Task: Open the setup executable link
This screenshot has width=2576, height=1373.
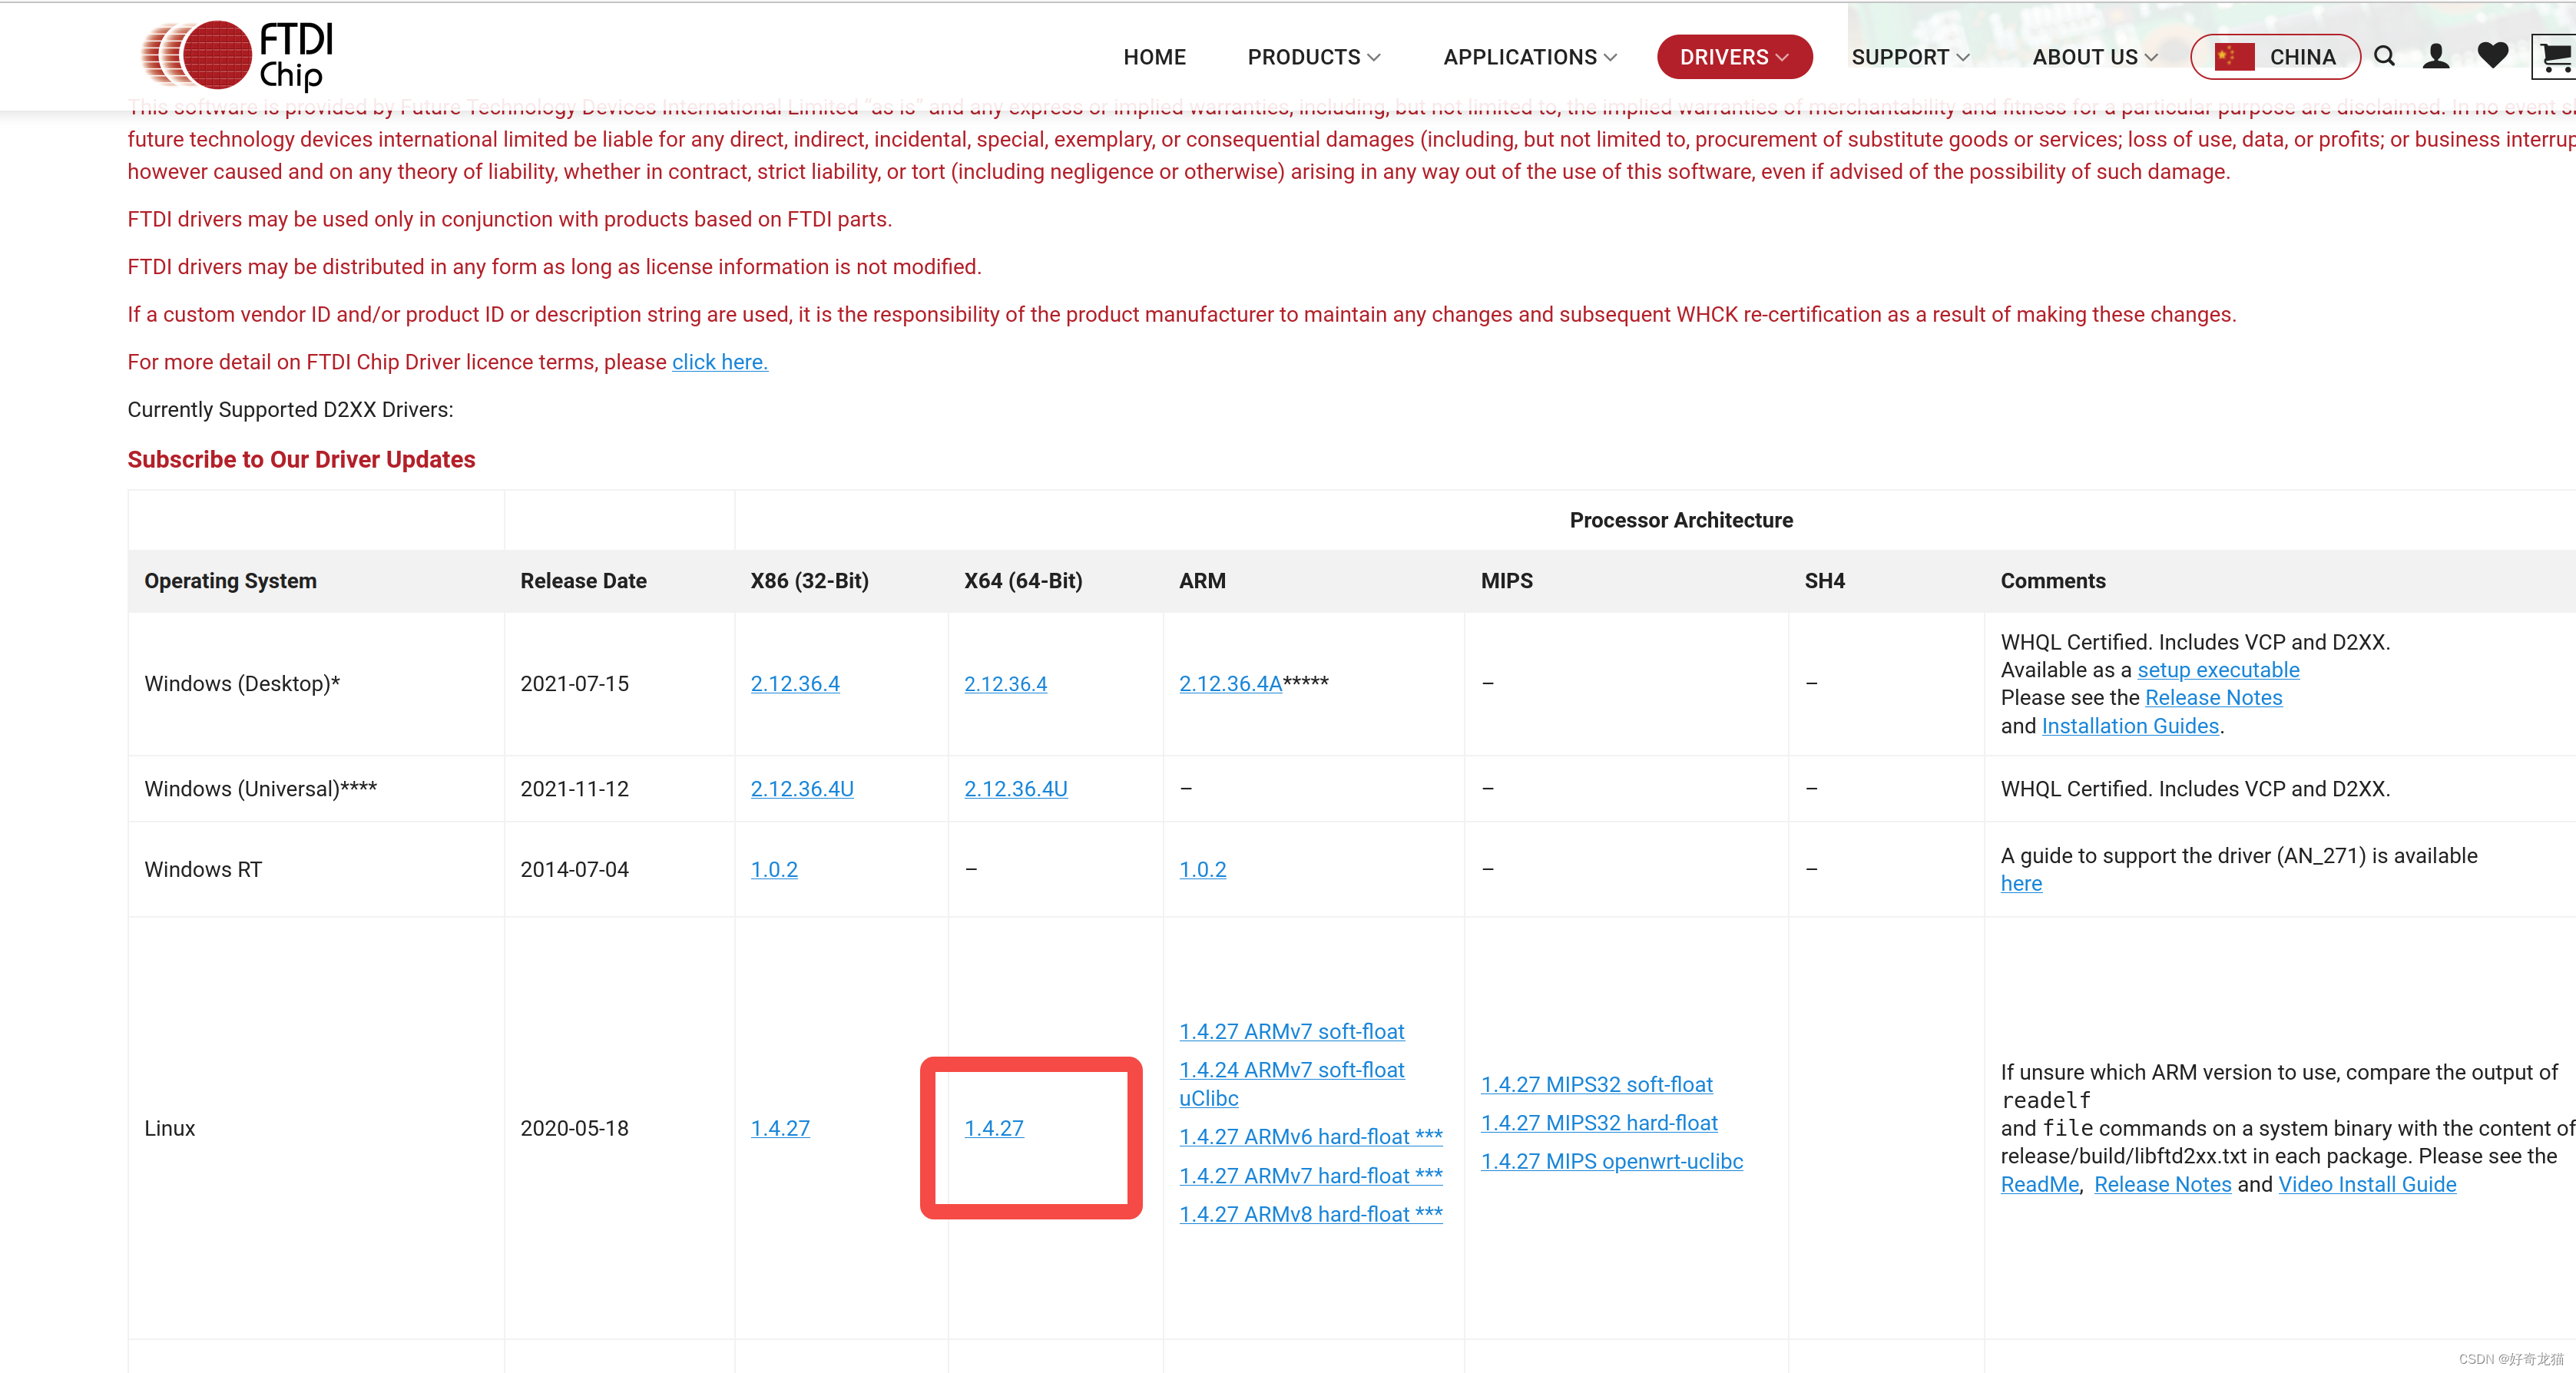Action: 2218,670
